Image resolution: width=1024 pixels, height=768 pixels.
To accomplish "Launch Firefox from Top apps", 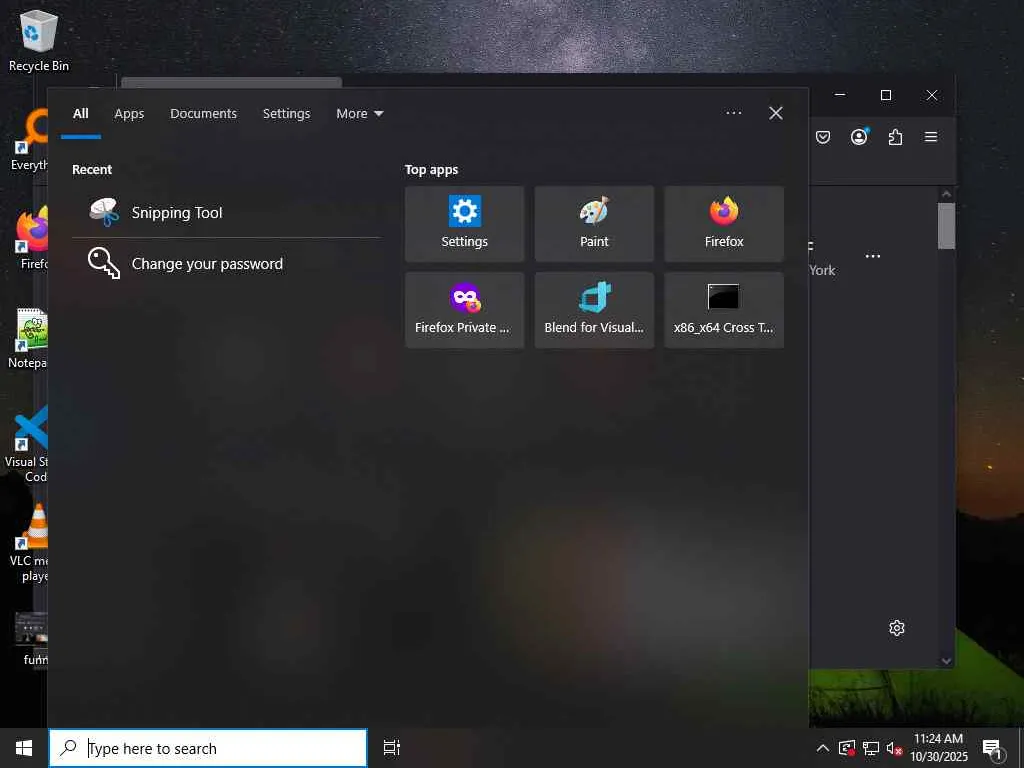I will tap(724, 224).
